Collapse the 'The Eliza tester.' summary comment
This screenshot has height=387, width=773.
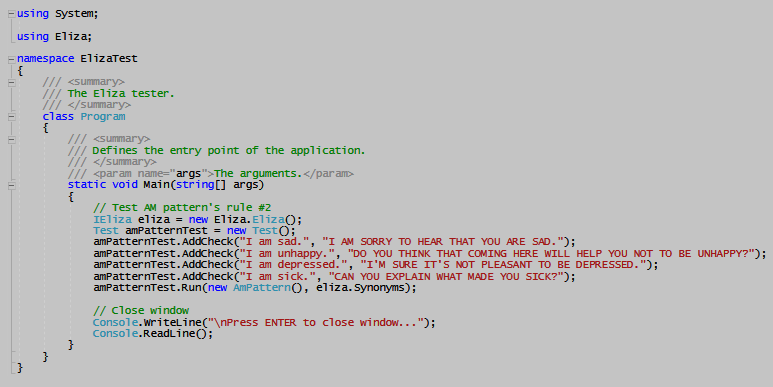point(11,82)
